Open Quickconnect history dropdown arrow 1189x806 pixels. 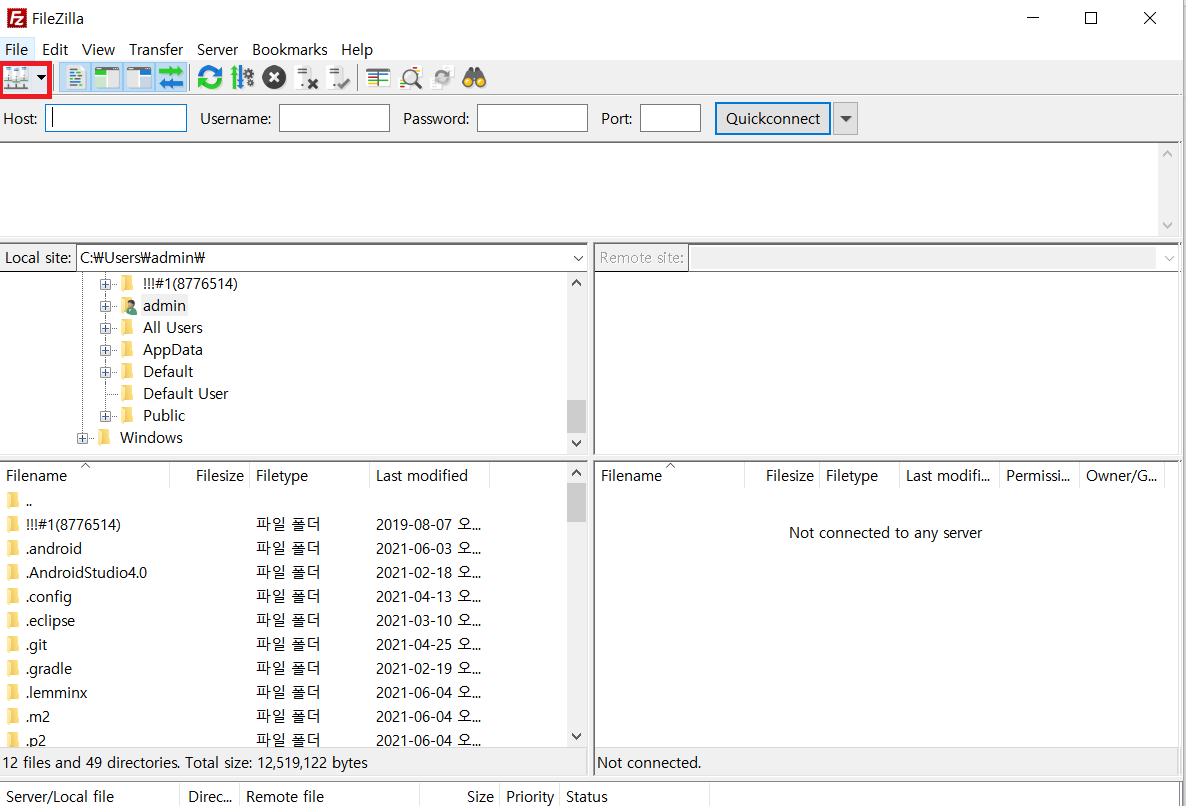click(x=845, y=119)
